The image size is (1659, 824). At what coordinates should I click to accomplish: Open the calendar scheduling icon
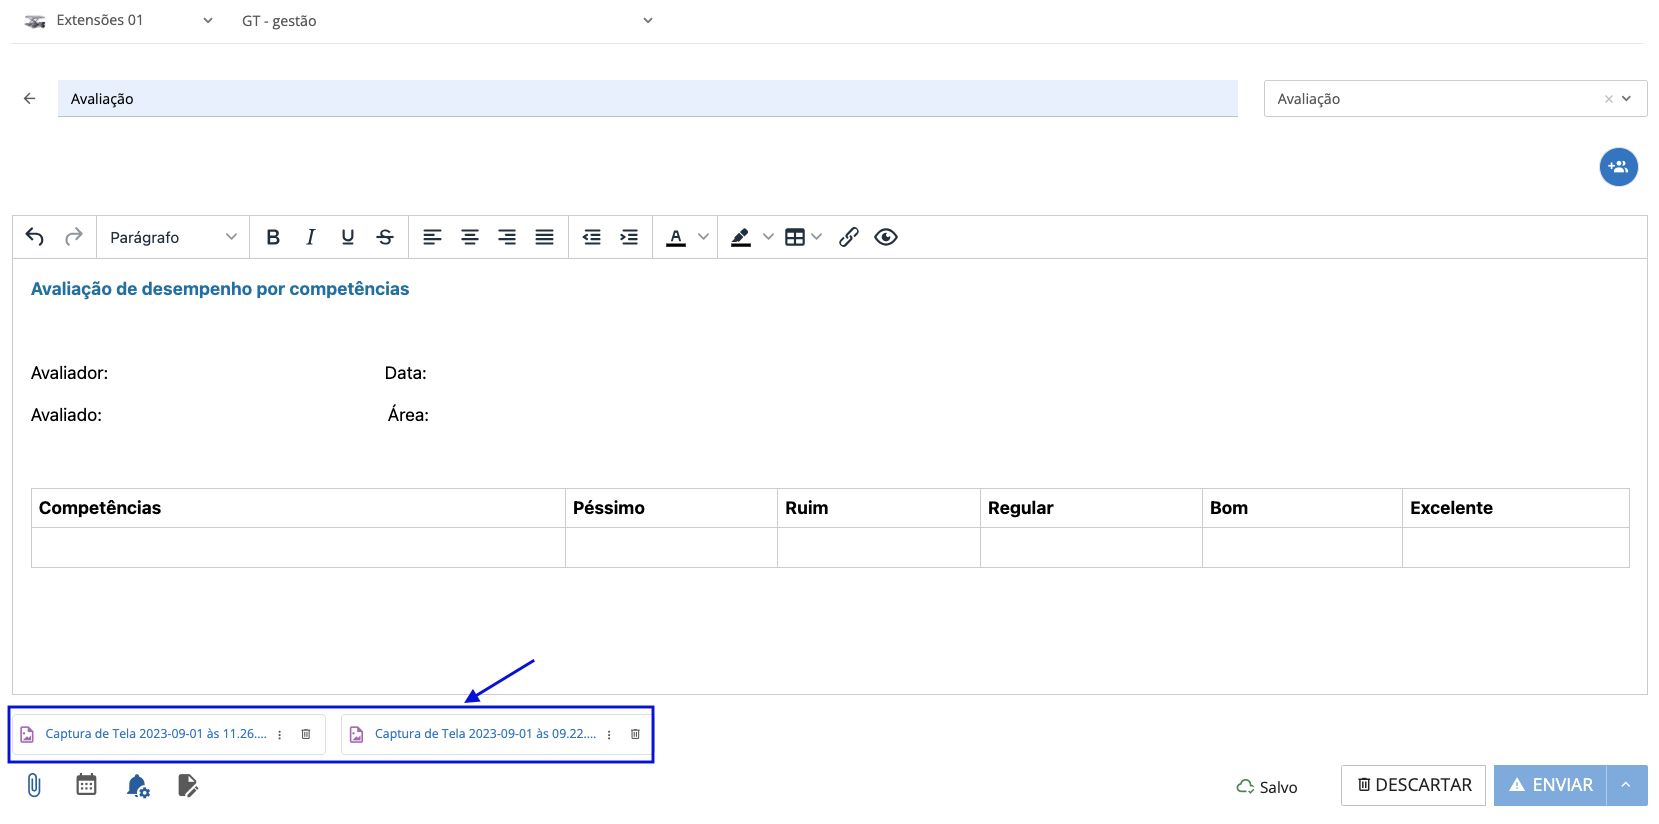(87, 785)
